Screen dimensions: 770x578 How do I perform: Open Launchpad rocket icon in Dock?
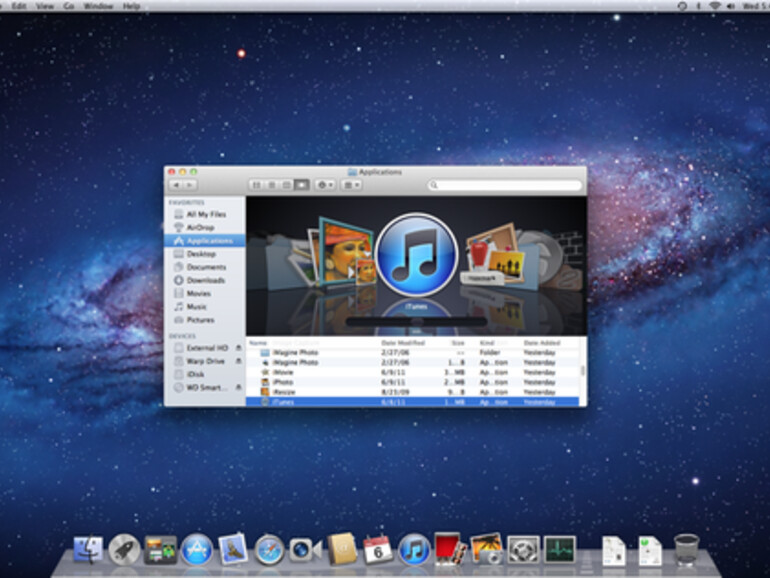tap(124, 550)
